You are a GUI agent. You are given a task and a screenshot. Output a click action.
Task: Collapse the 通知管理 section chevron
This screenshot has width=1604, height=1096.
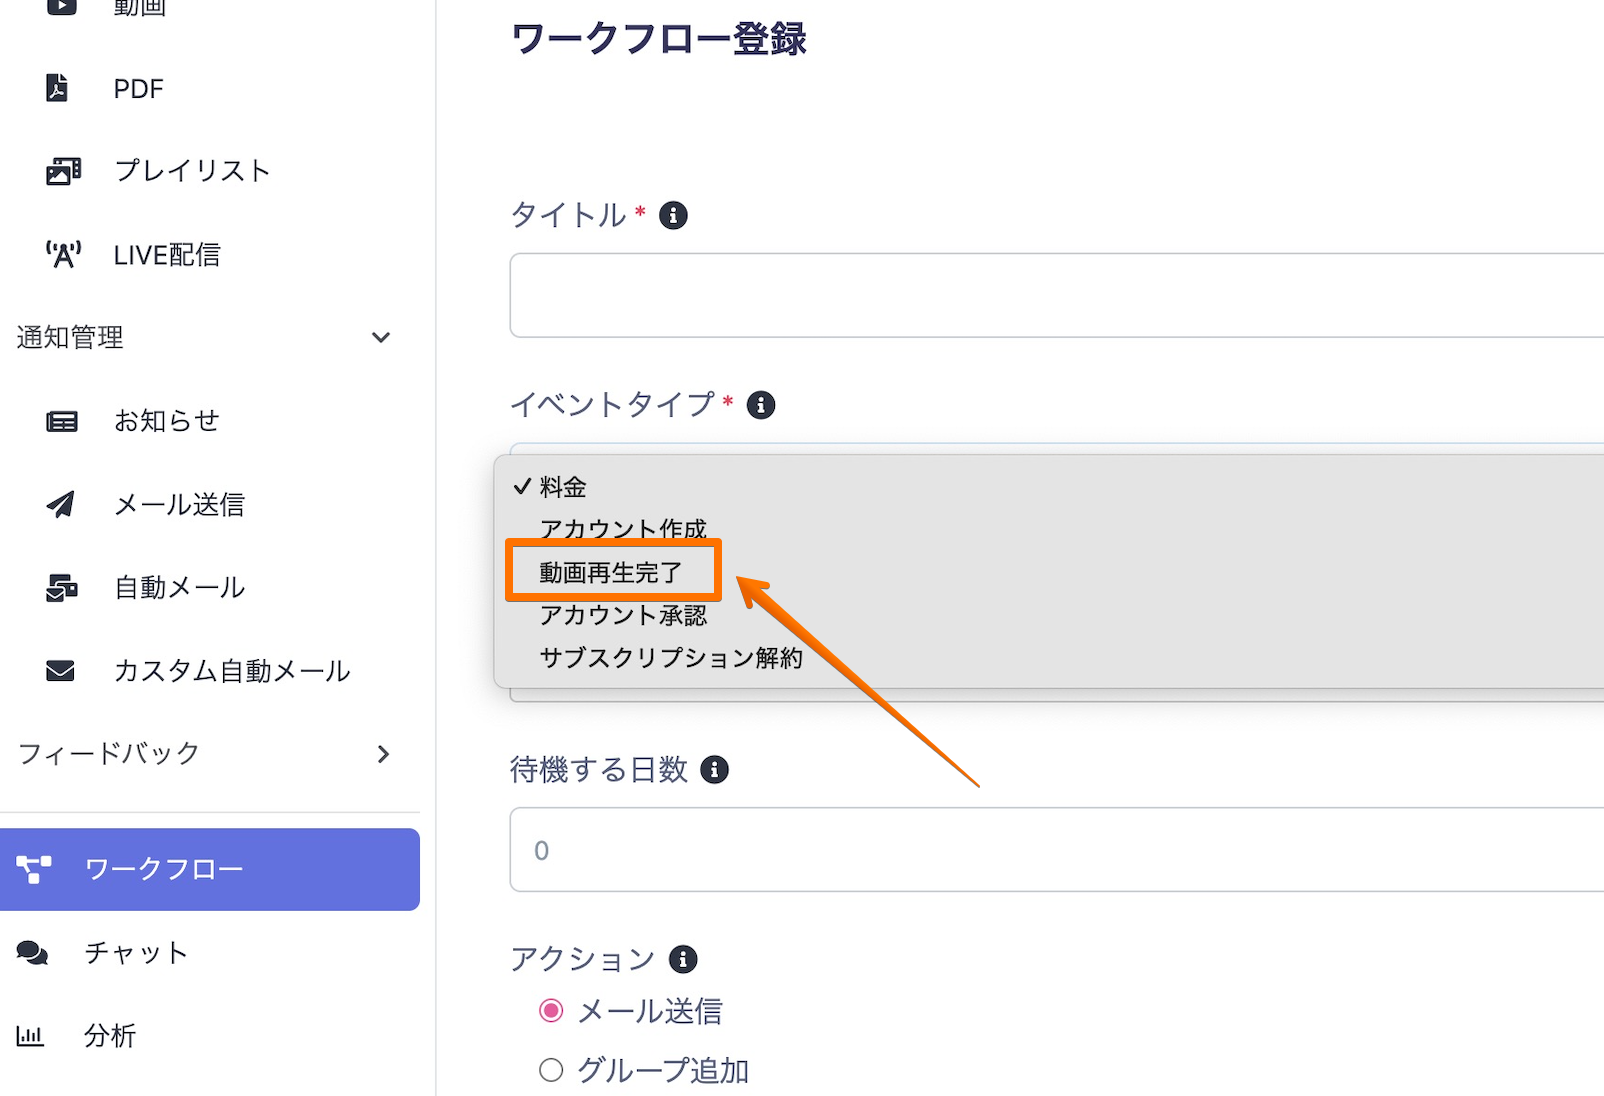tap(381, 338)
